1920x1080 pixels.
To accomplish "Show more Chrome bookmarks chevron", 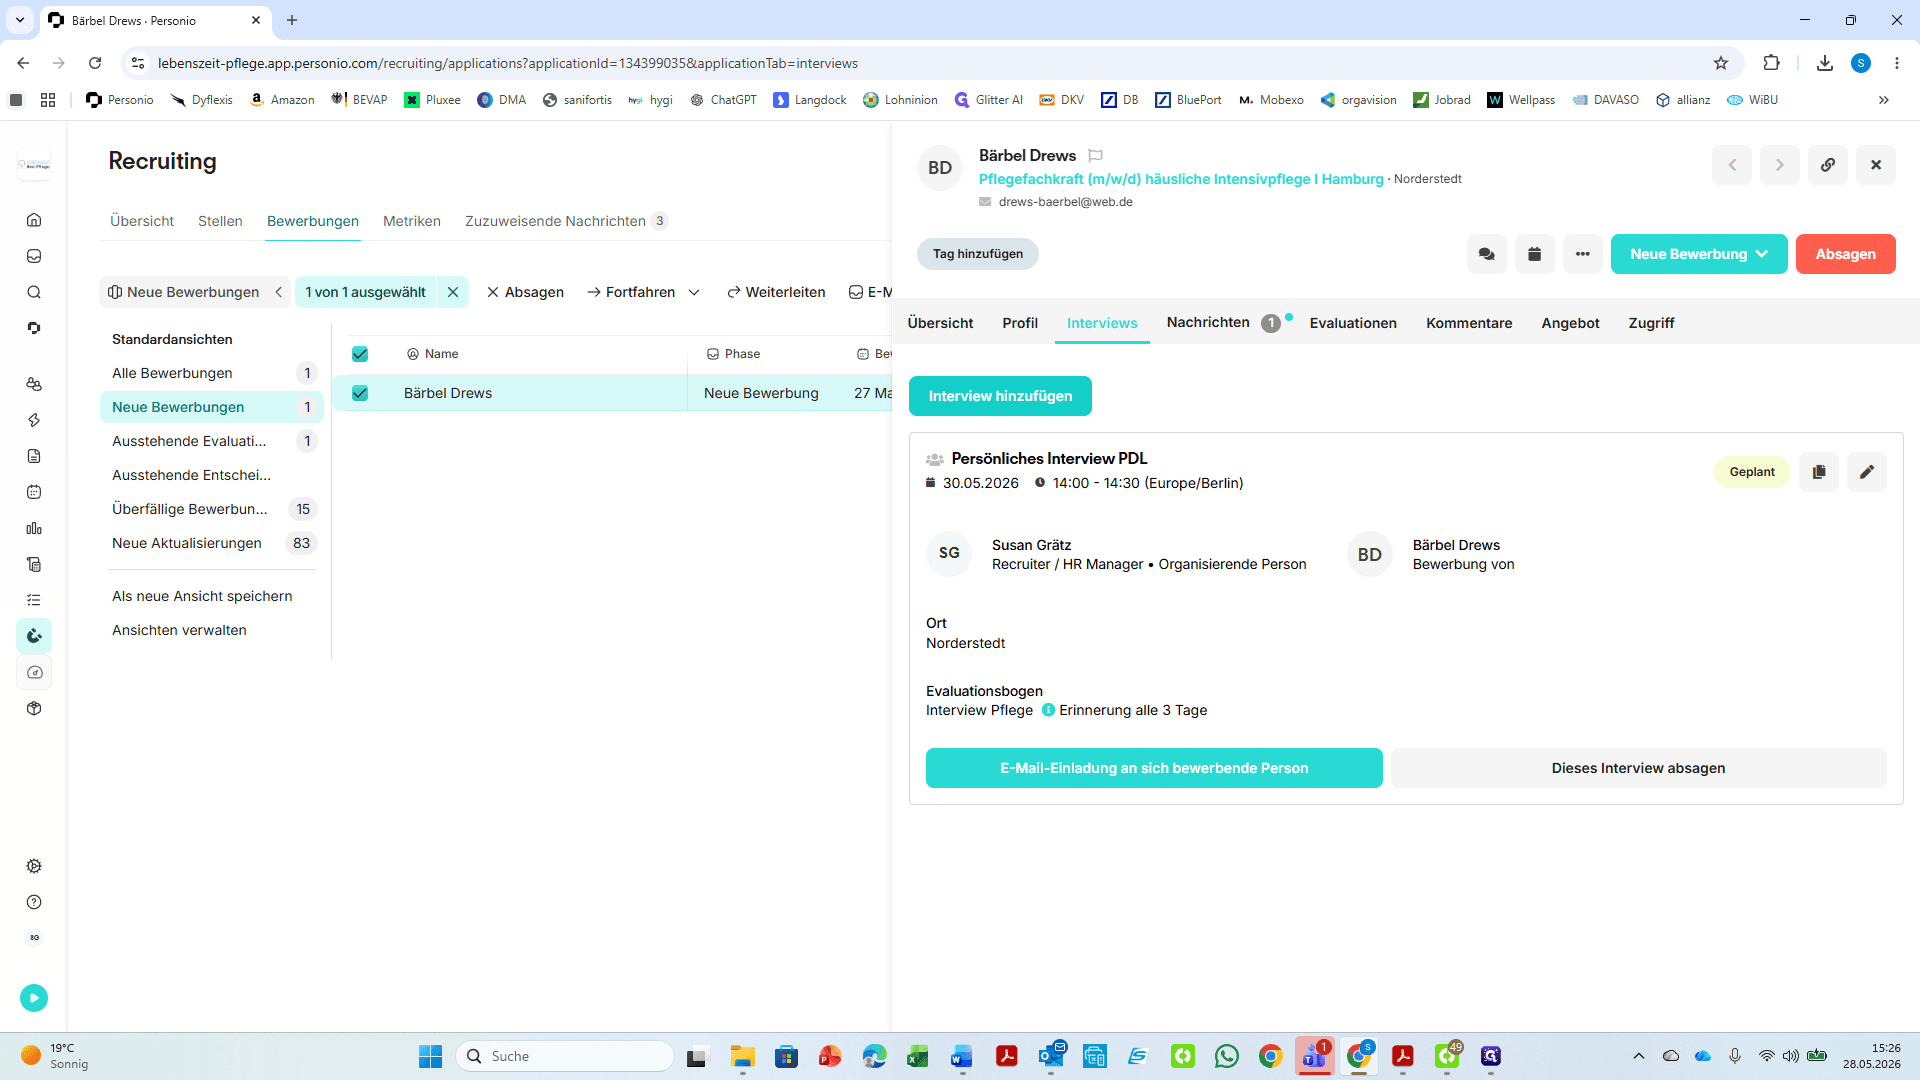I will (1884, 100).
